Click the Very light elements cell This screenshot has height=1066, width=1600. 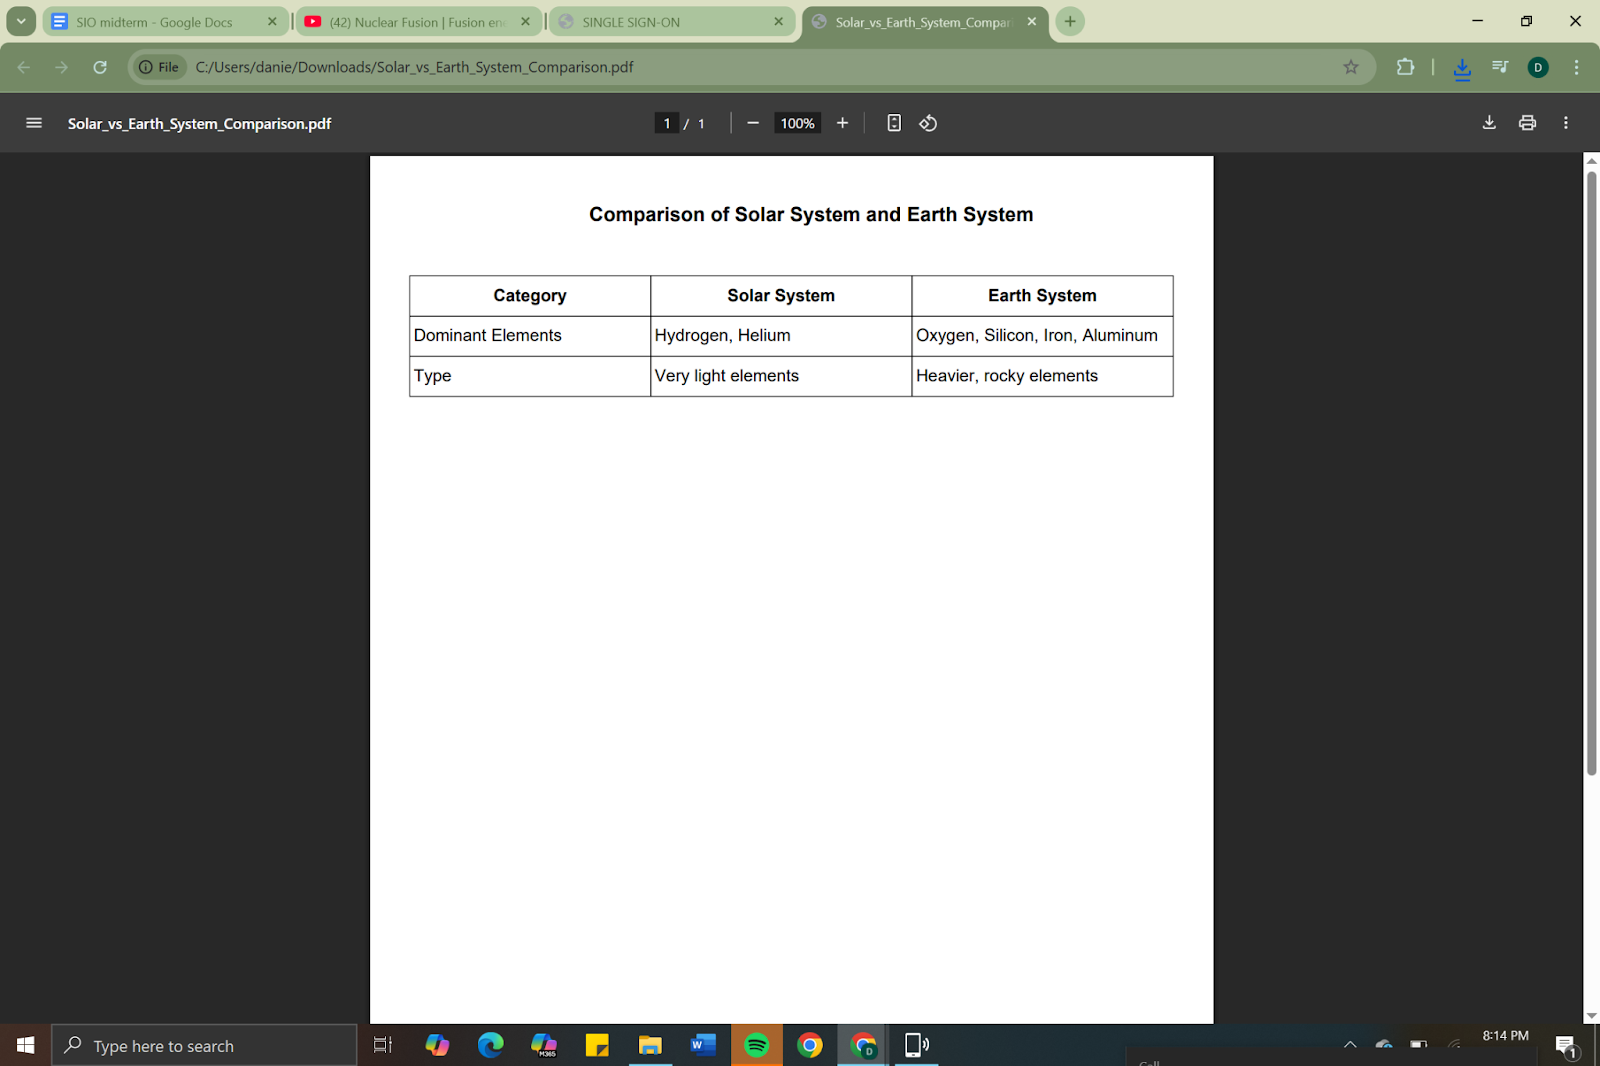(781, 376)
